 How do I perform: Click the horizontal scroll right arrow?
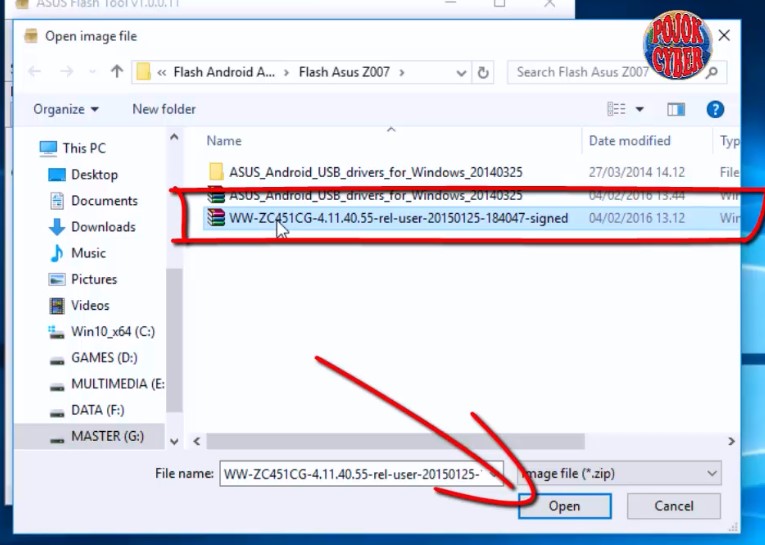tap(731, 441)
